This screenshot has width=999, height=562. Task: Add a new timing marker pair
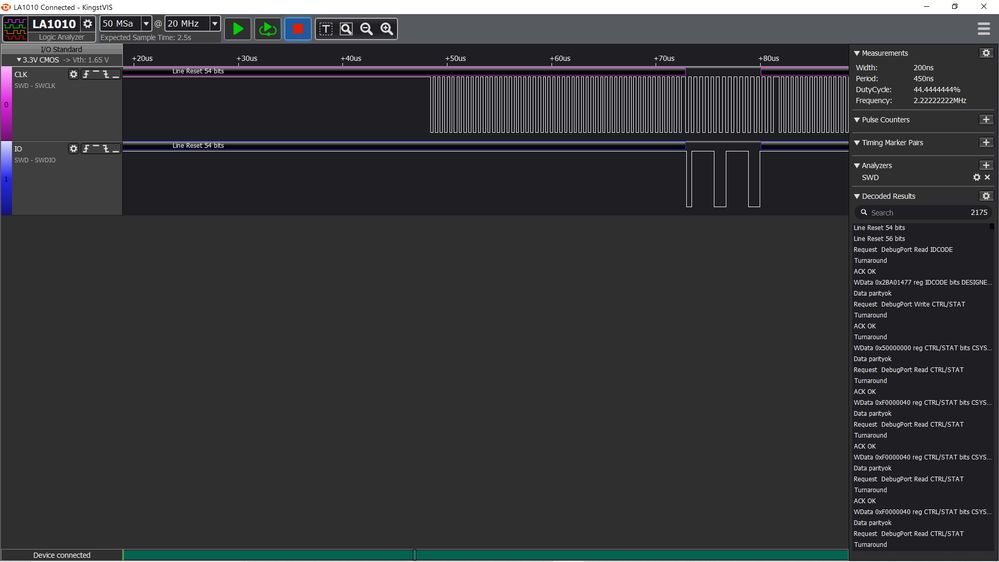[x=986, y=143]
